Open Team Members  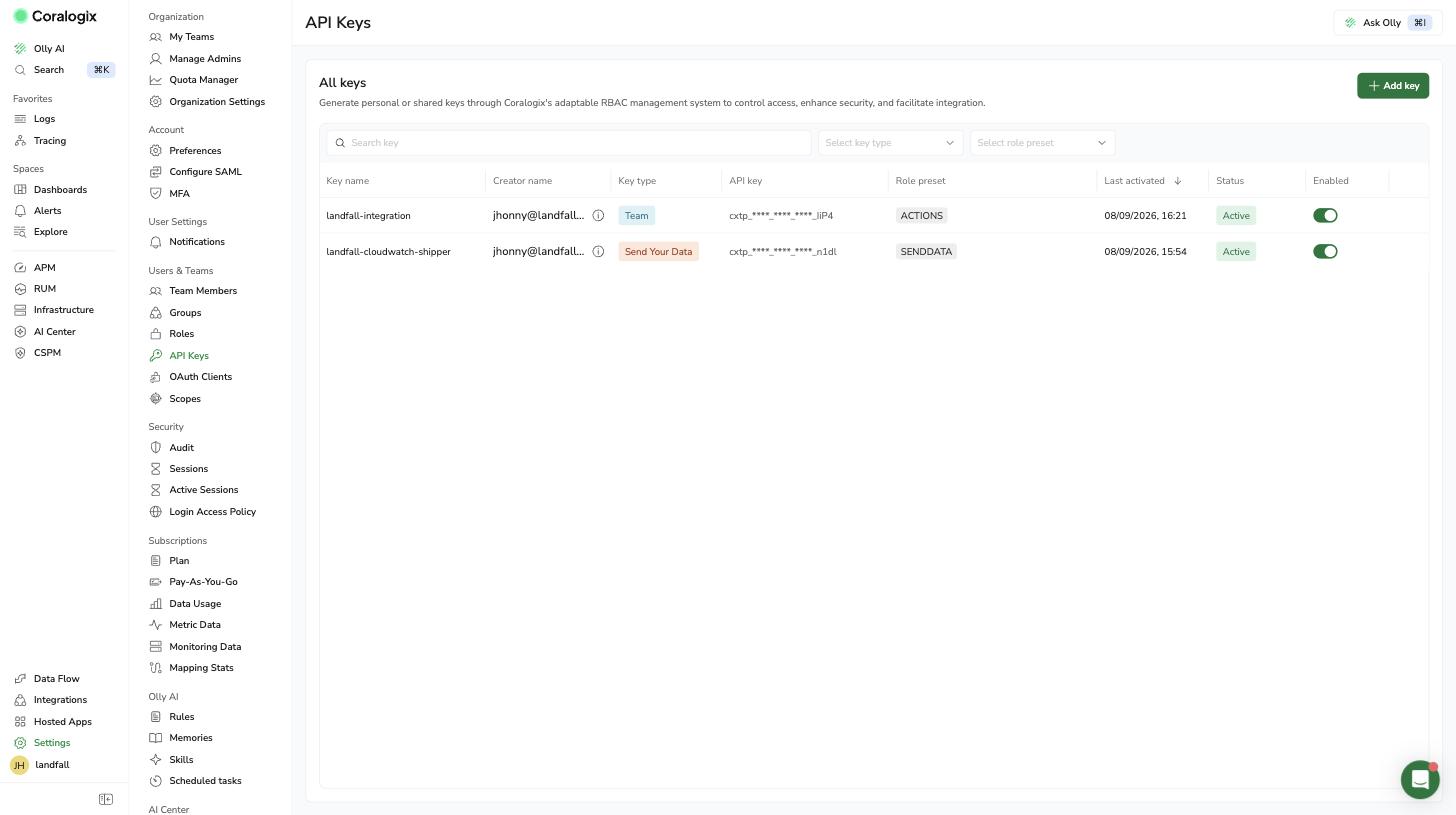tap(193, 291)
